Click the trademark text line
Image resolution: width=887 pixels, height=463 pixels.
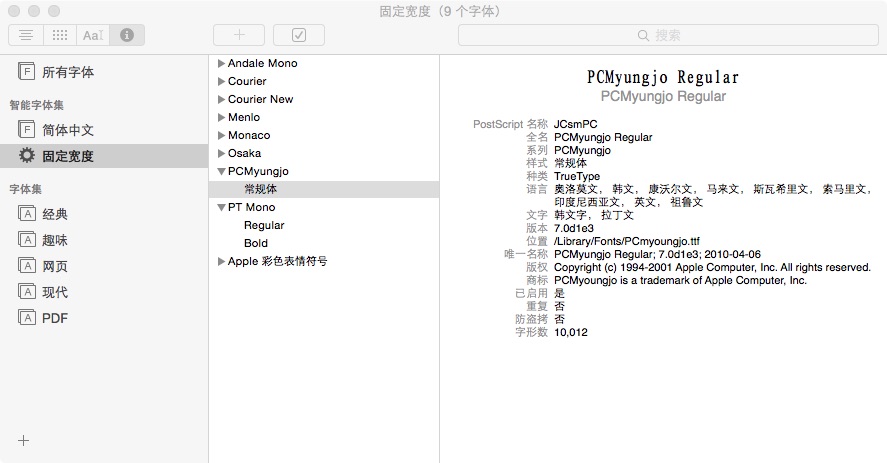pyautogui.click(x=680, y=280)
